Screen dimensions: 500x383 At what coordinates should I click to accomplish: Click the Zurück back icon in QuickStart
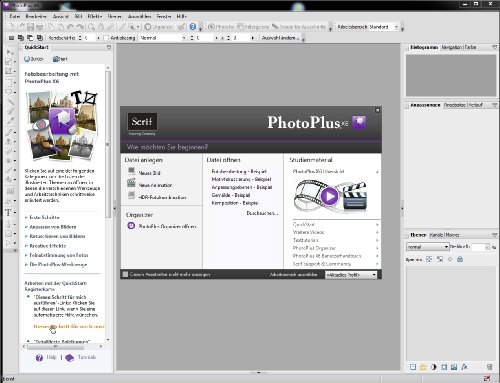(x=27, y=59)
